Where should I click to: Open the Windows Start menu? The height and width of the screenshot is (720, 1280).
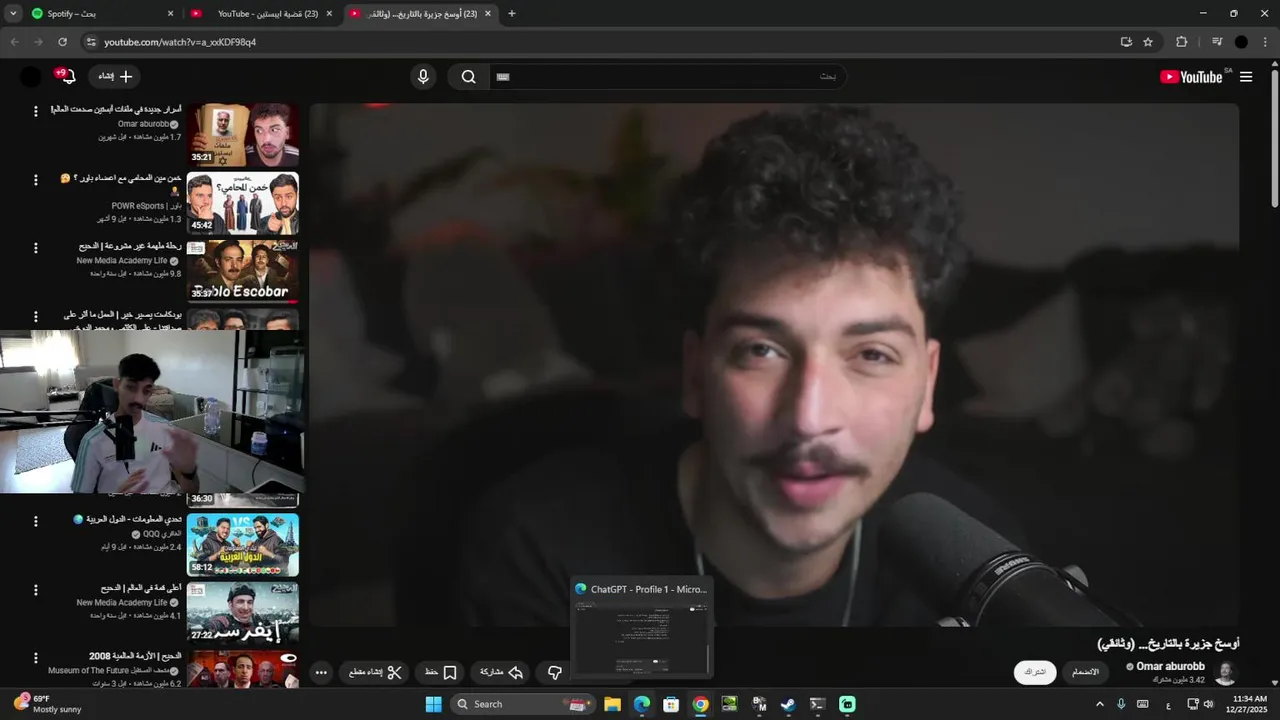(433, 704)
